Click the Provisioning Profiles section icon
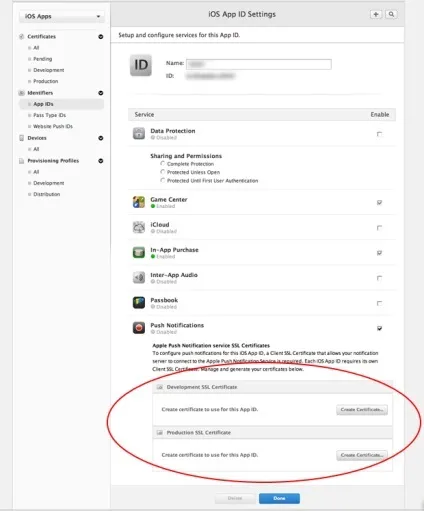424x511 pixels. (22, 161)
